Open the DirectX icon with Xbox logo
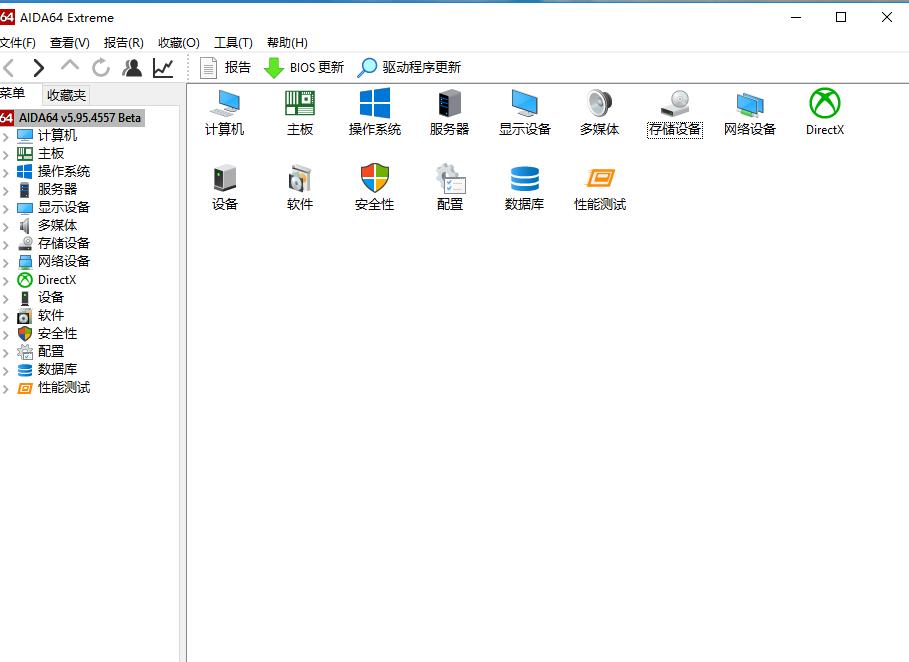The width and height of the screenshot is (909, 662). click(823, 113)
